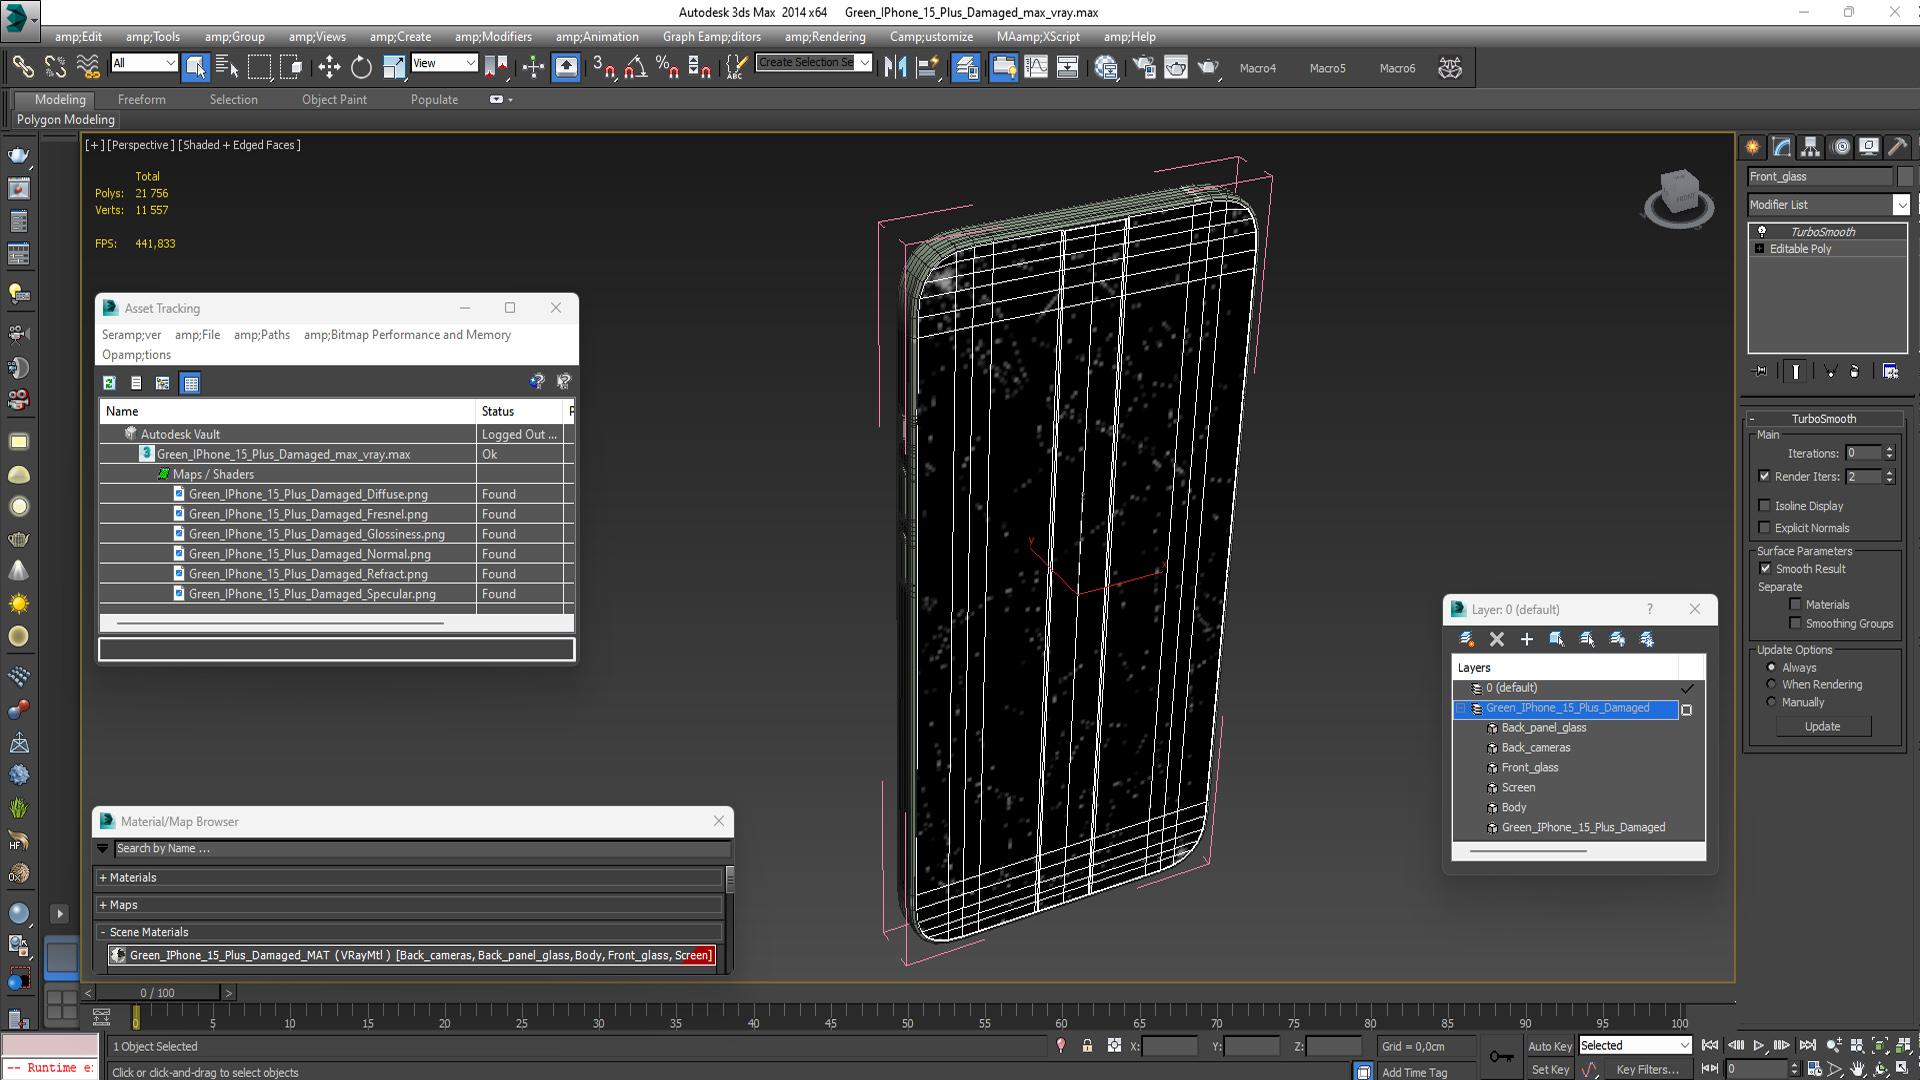Collapse the TurboSmooth rollout
This screenshot has width=1920, height=1080.
coord(1824,418)
